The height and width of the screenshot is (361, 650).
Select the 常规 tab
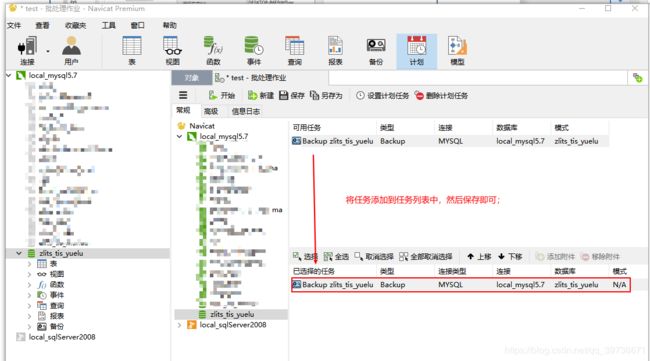click(183, 111)
